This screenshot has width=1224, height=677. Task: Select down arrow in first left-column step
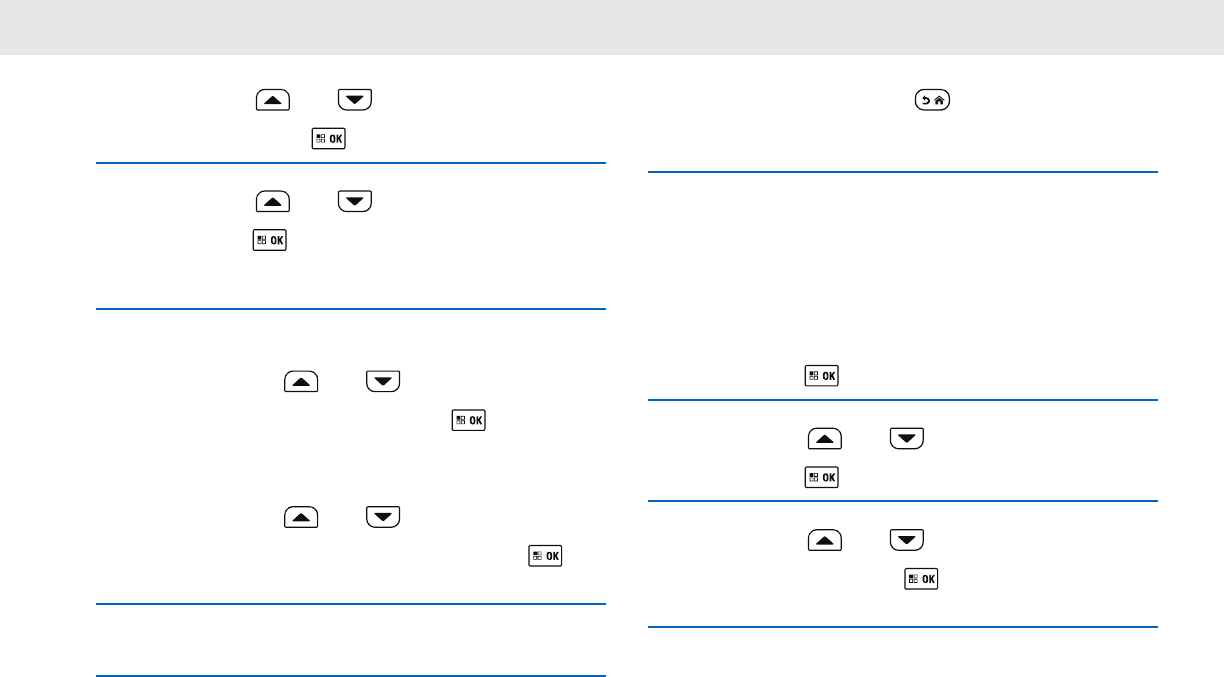coord(355,100)
